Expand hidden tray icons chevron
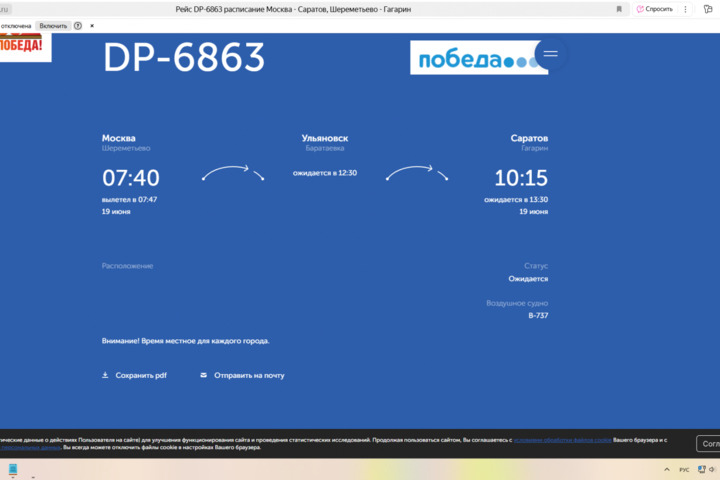 click(667, 469)
